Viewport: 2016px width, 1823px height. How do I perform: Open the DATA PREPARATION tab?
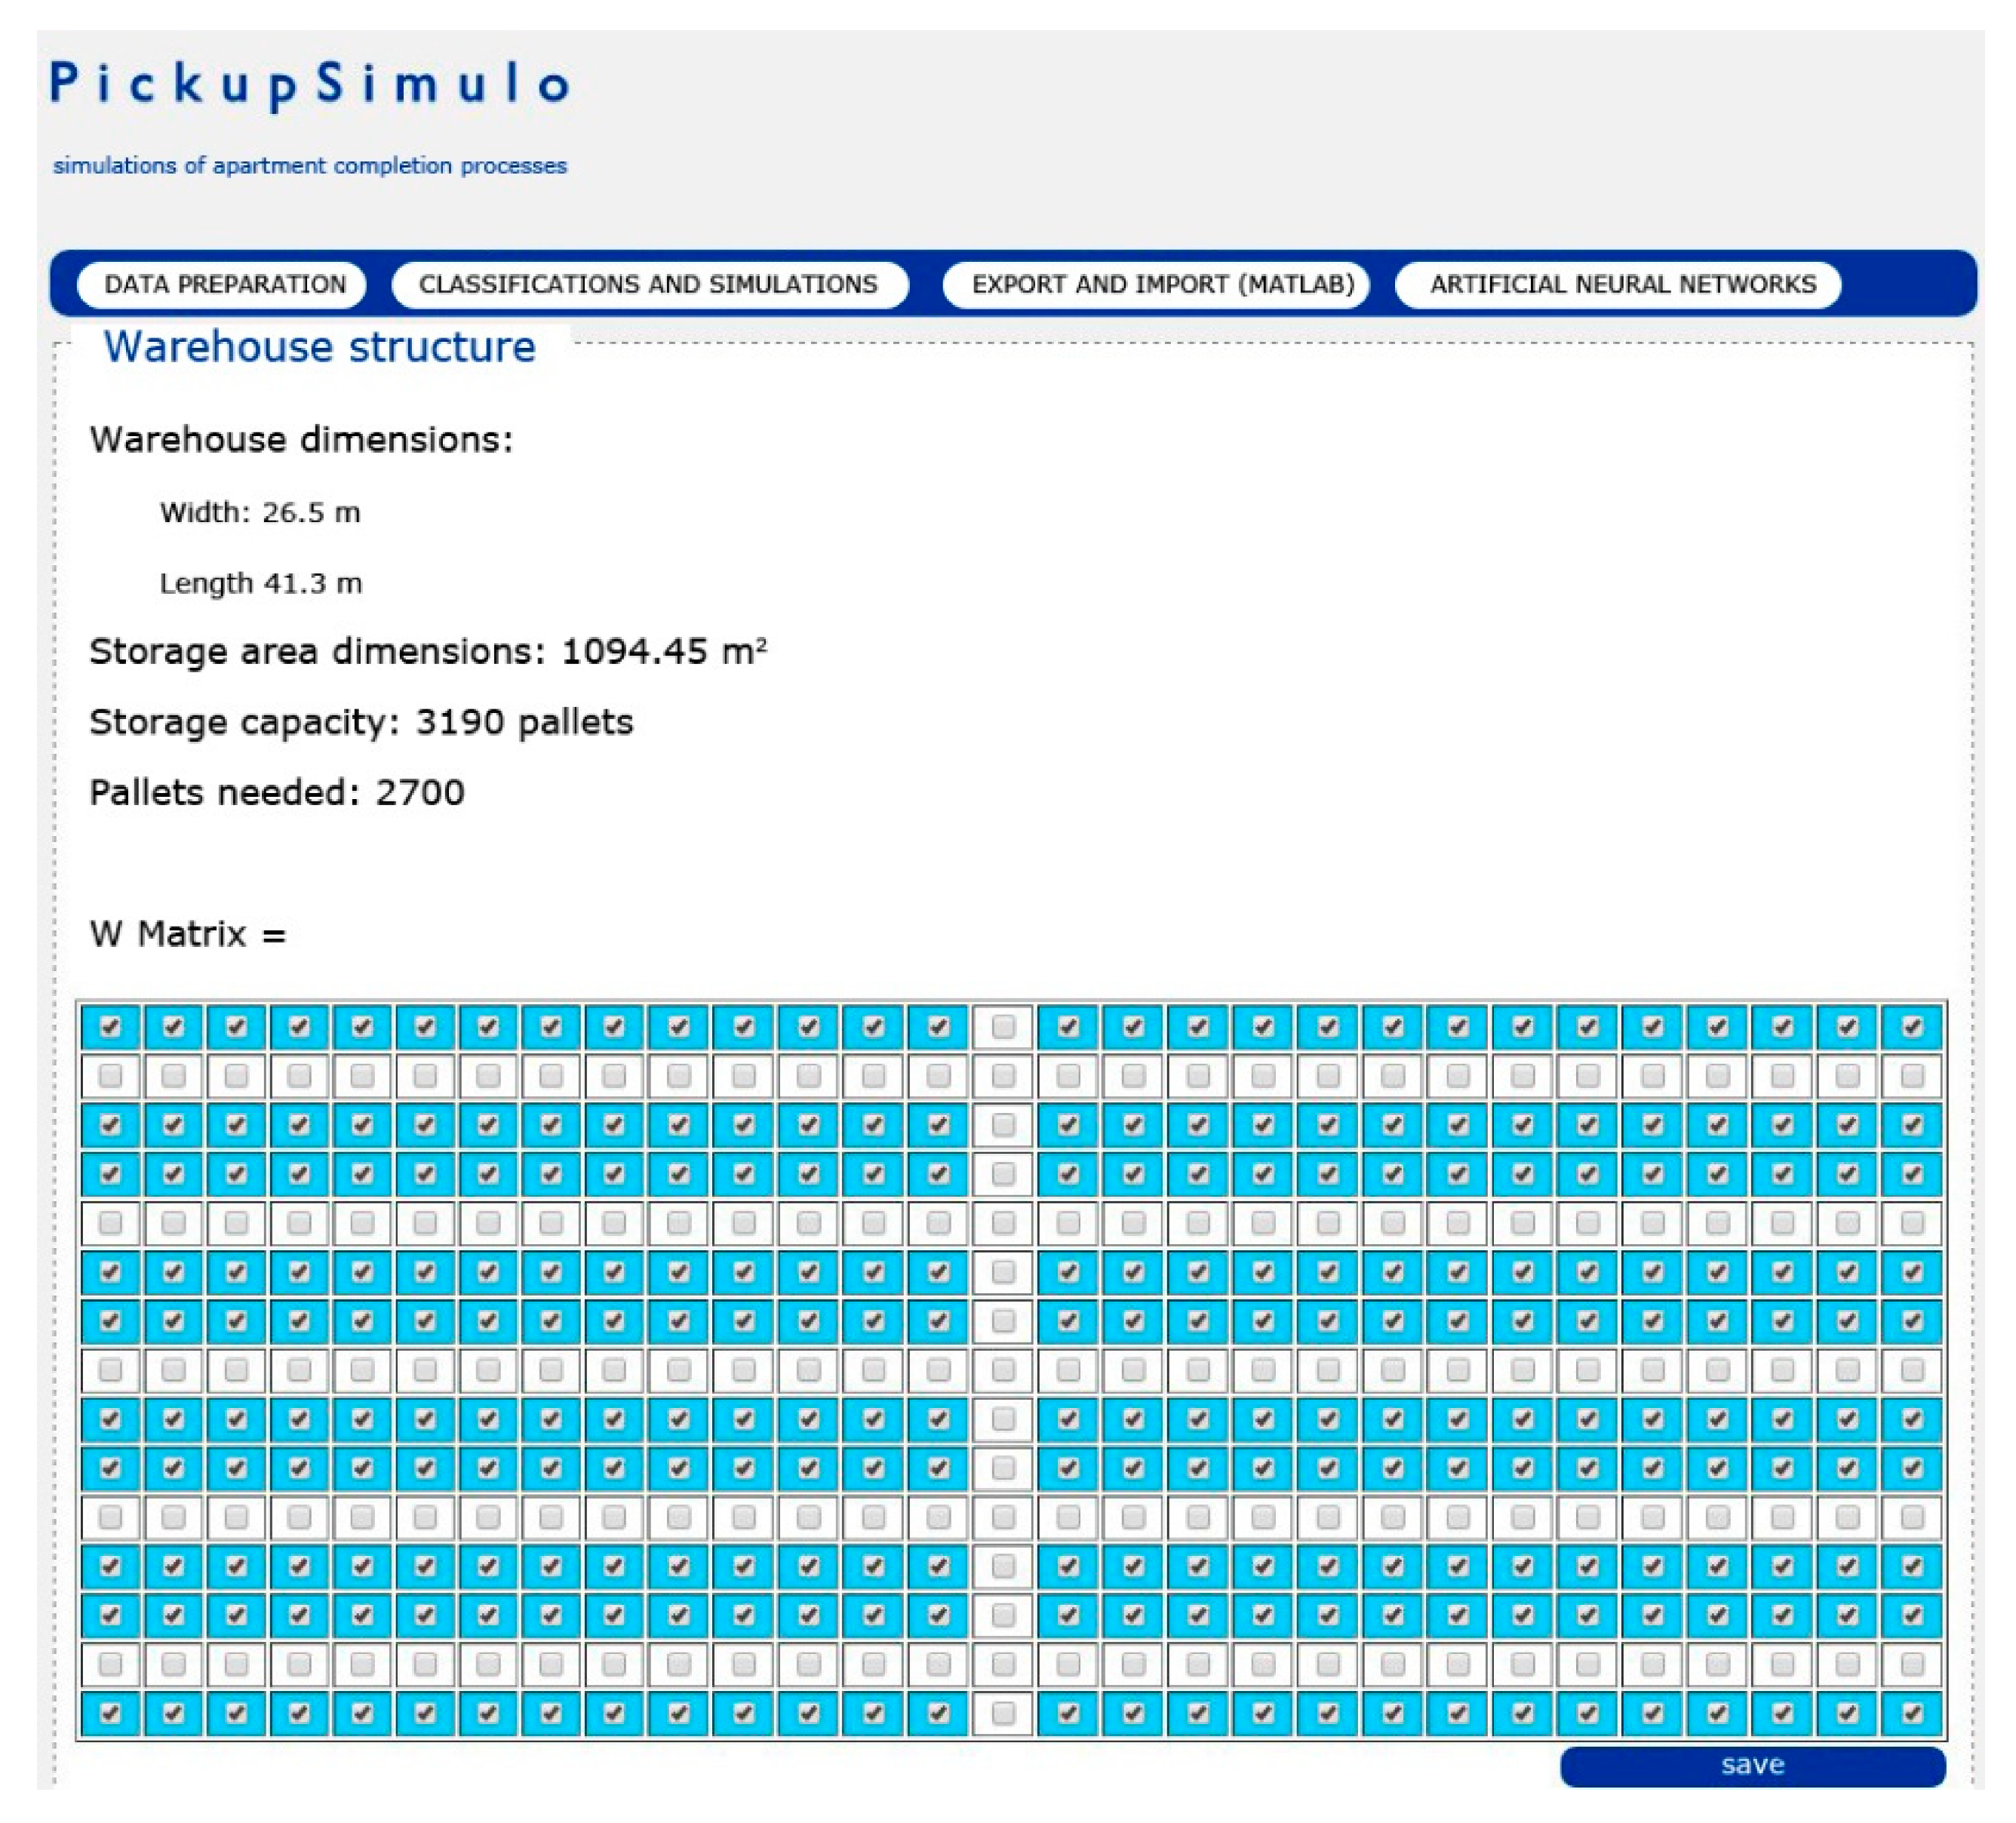tap(224, 284)
